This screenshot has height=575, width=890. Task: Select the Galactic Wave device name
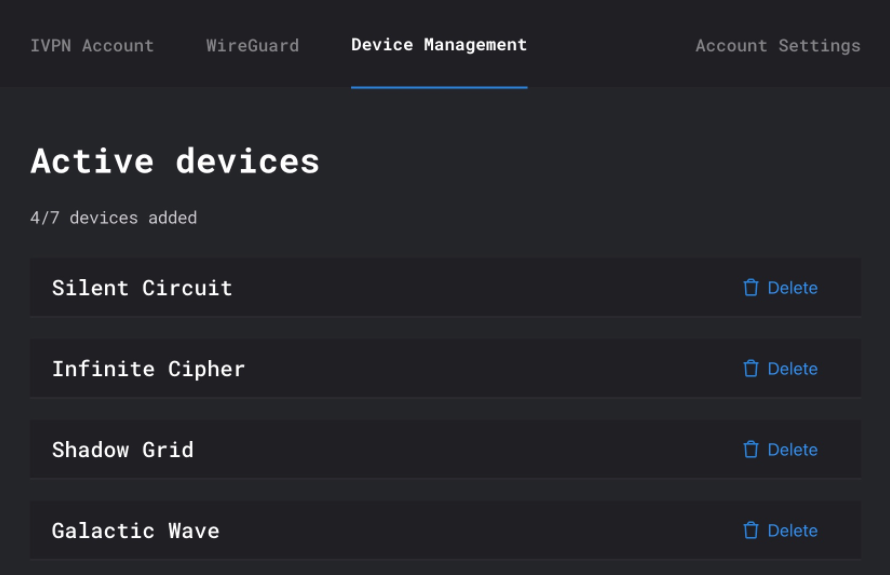(136, 531)
